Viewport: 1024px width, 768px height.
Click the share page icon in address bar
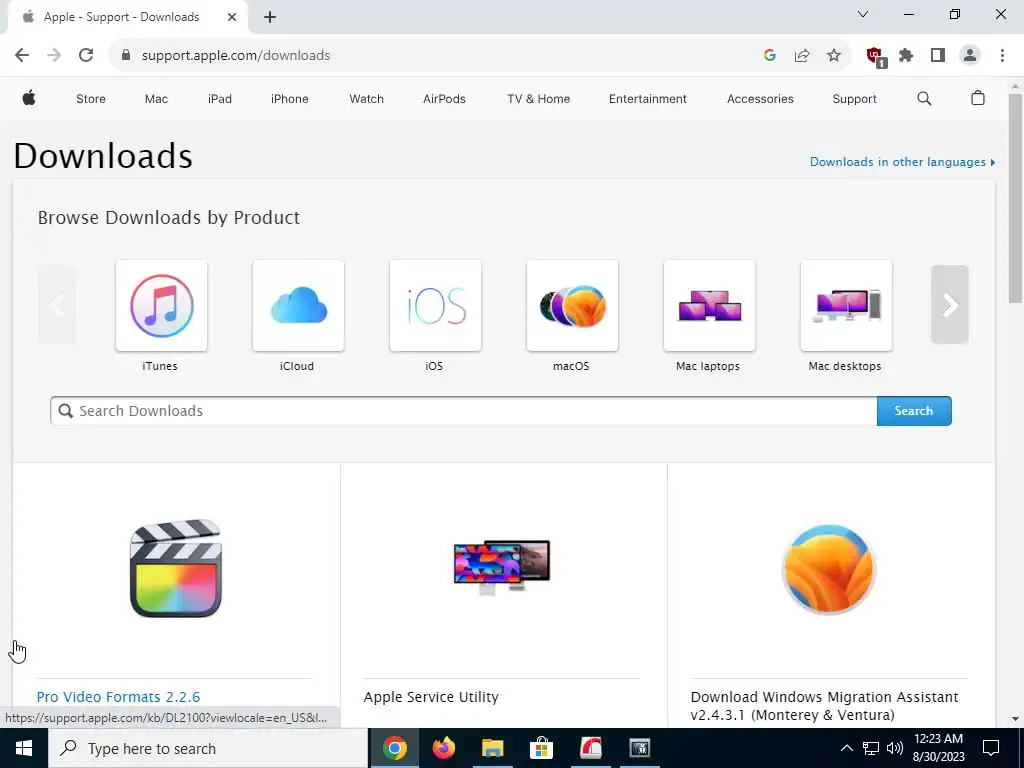coord(802,56)
